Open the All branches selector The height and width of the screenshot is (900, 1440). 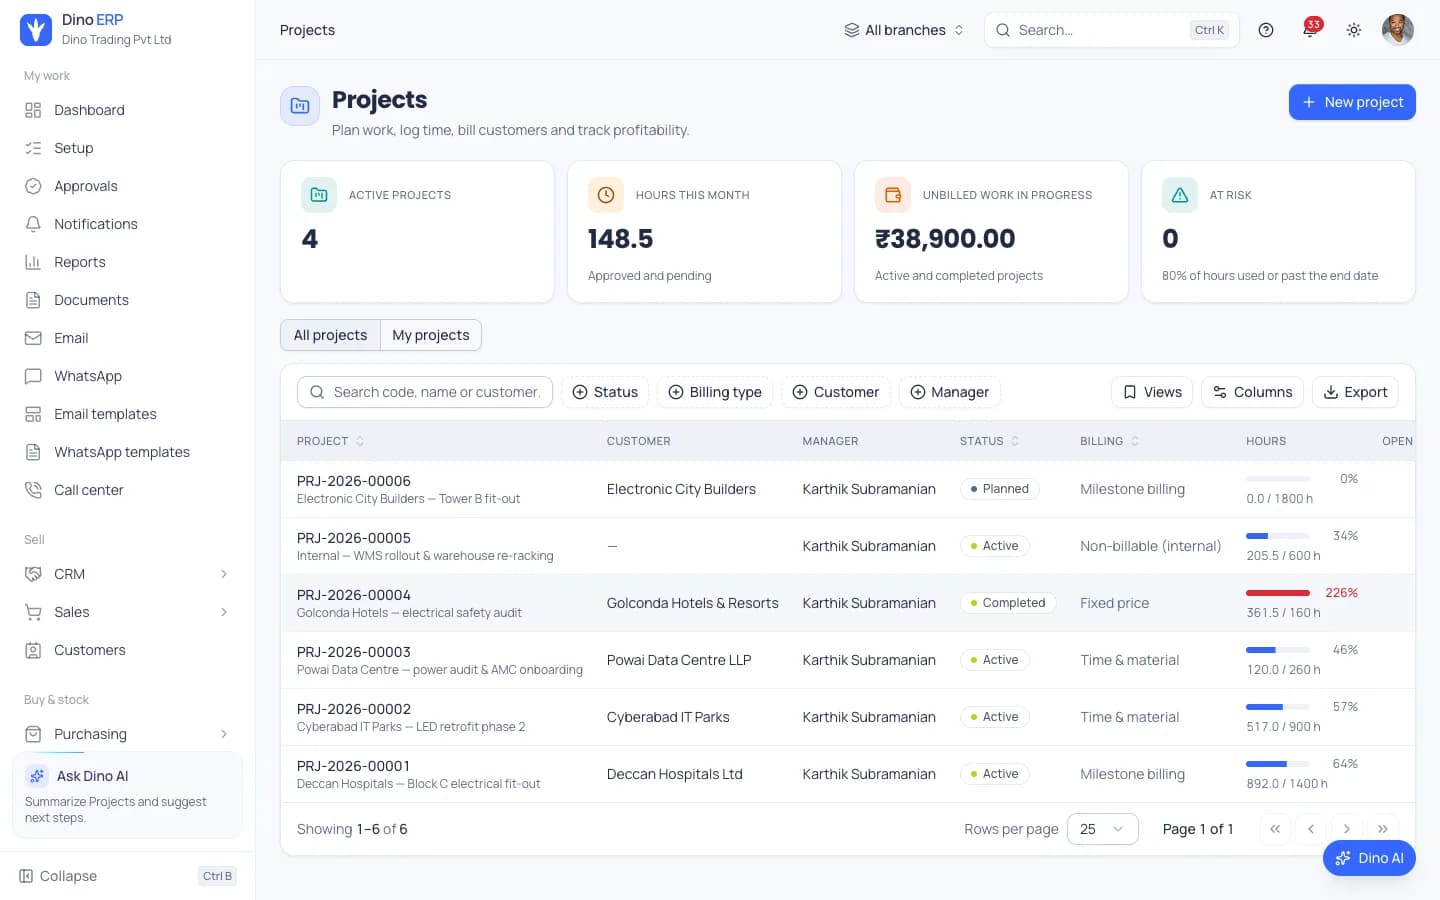[x=904, y=30]
